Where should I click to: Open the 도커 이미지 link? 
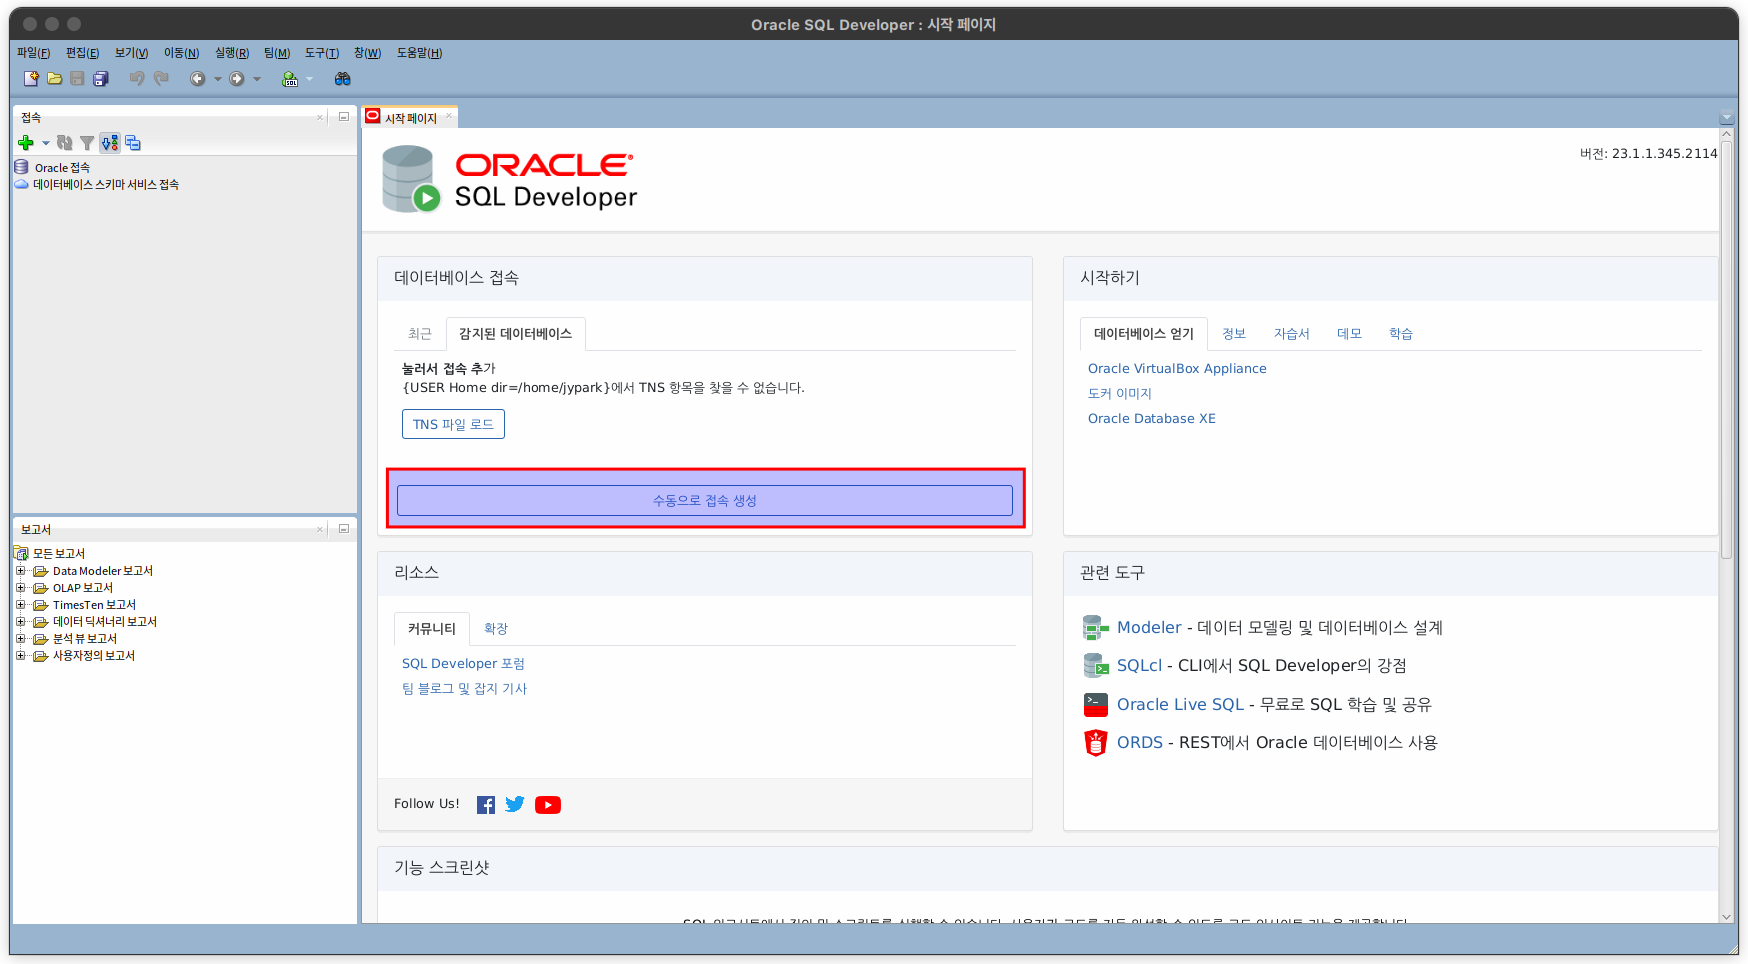1120,394
